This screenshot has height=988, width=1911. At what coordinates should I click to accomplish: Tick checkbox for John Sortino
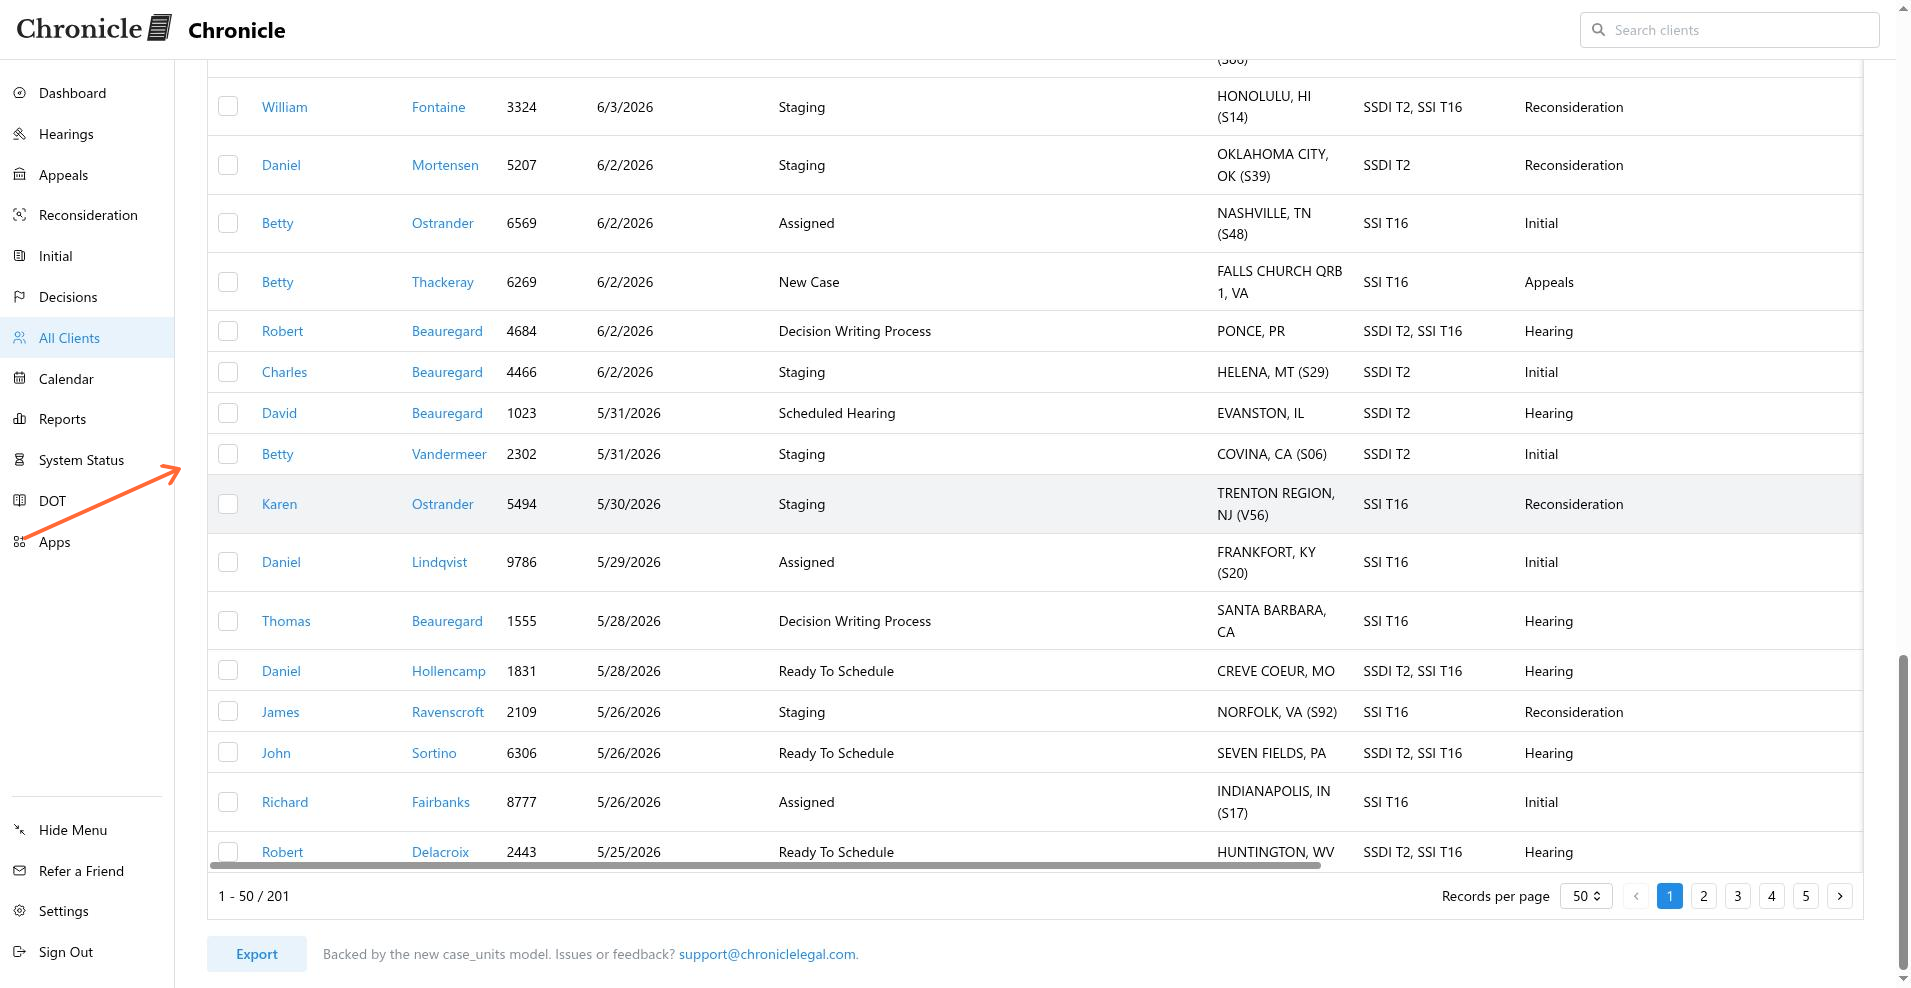point(228,752)
